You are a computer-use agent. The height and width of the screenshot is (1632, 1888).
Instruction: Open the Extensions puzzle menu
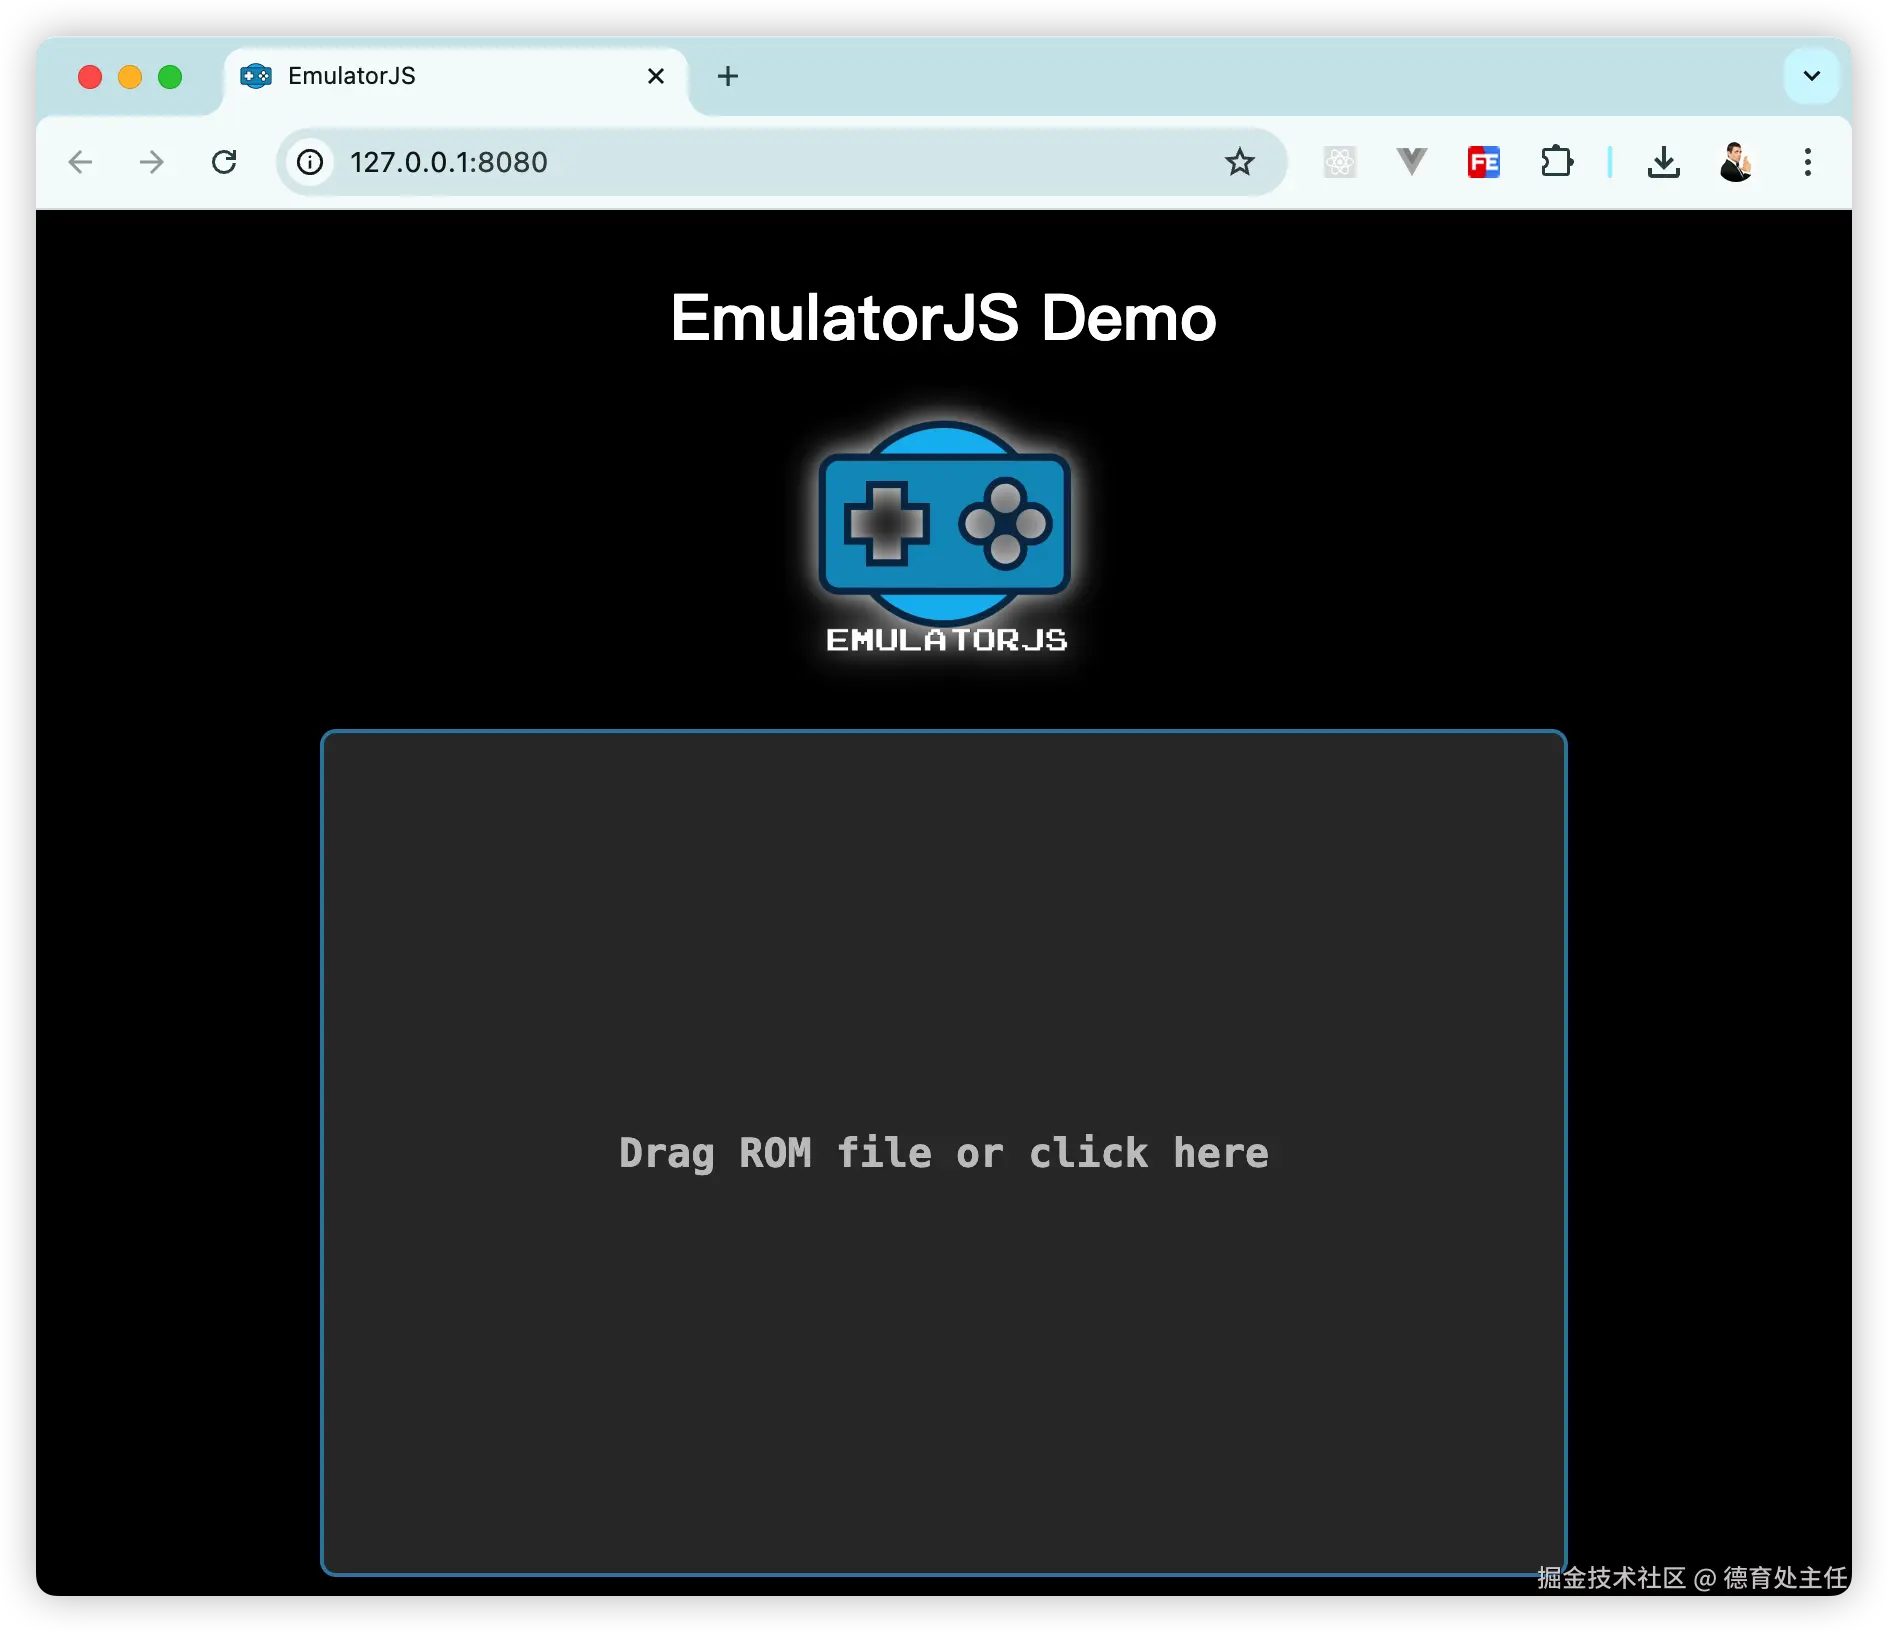1556,162
